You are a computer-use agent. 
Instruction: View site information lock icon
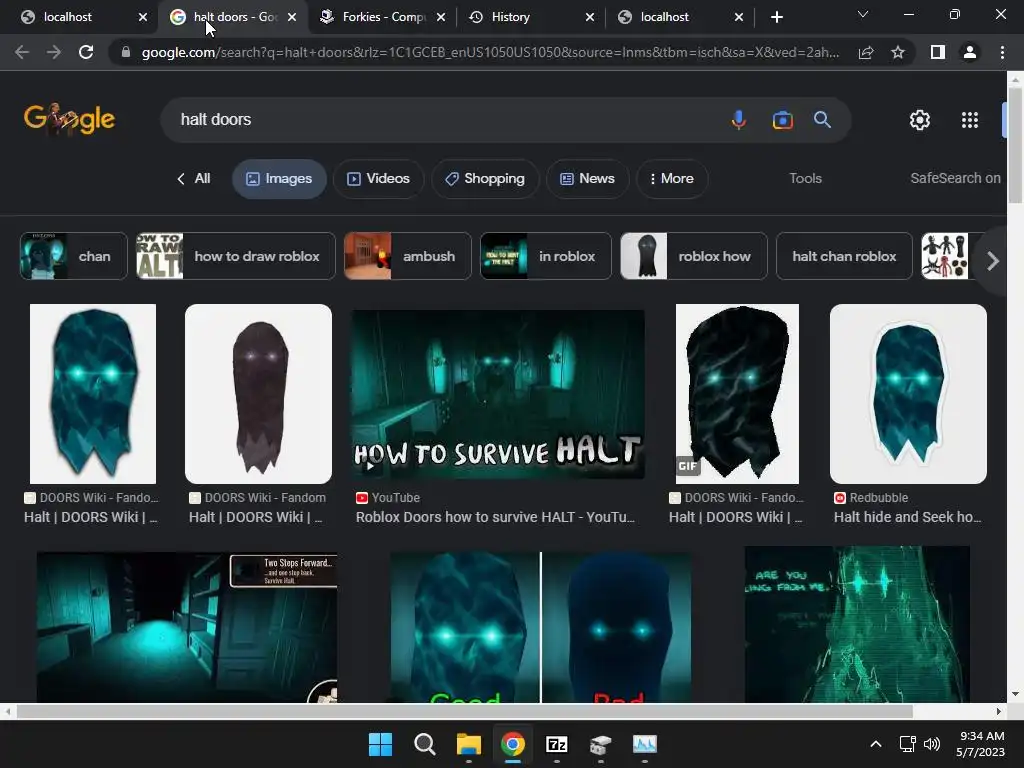click(125, 52)
